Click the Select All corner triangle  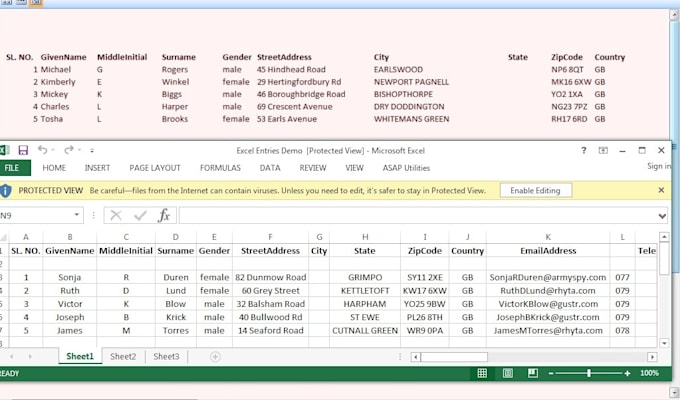[x=4, y=237]
